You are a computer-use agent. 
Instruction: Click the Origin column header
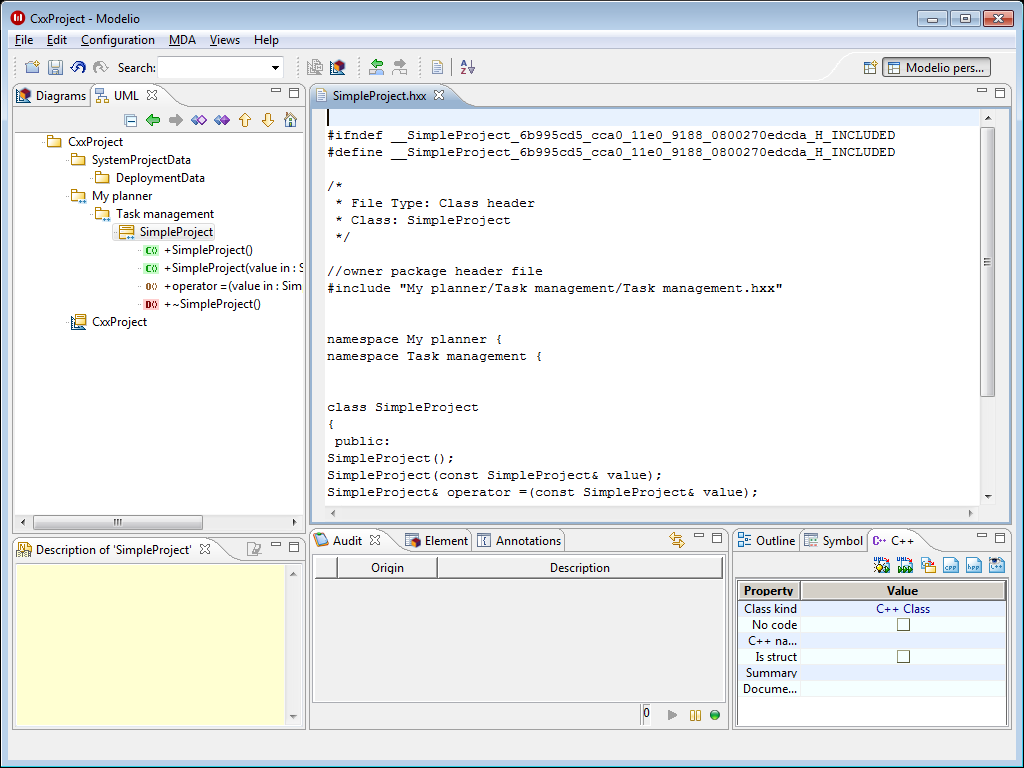tap(387, 568)
